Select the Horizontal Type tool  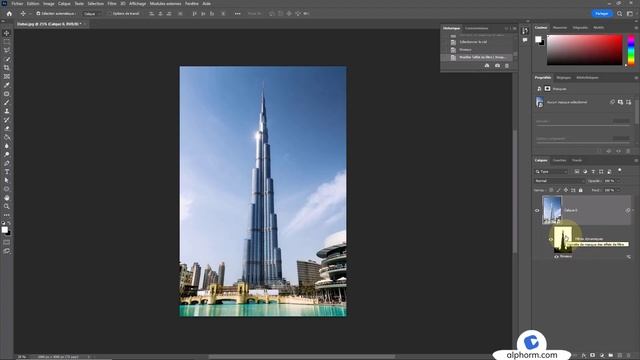pyautogui.click(x=7, y=171)
